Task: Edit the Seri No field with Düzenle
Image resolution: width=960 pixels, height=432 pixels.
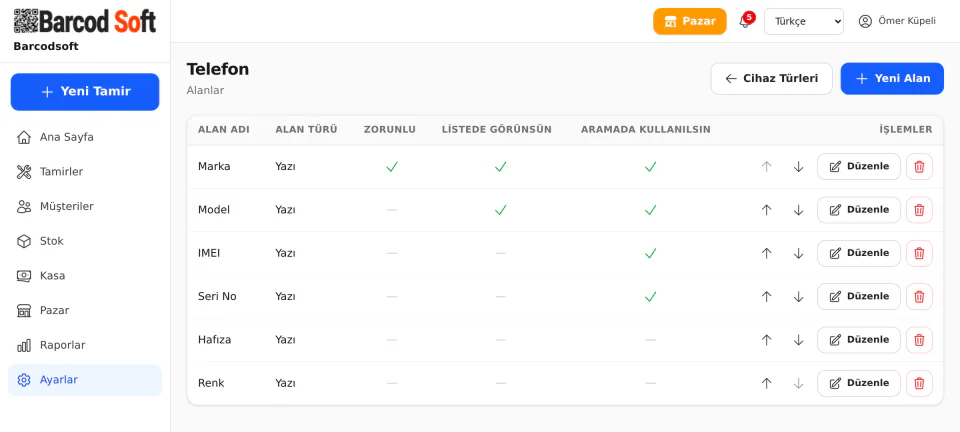Action: point(859,297)
